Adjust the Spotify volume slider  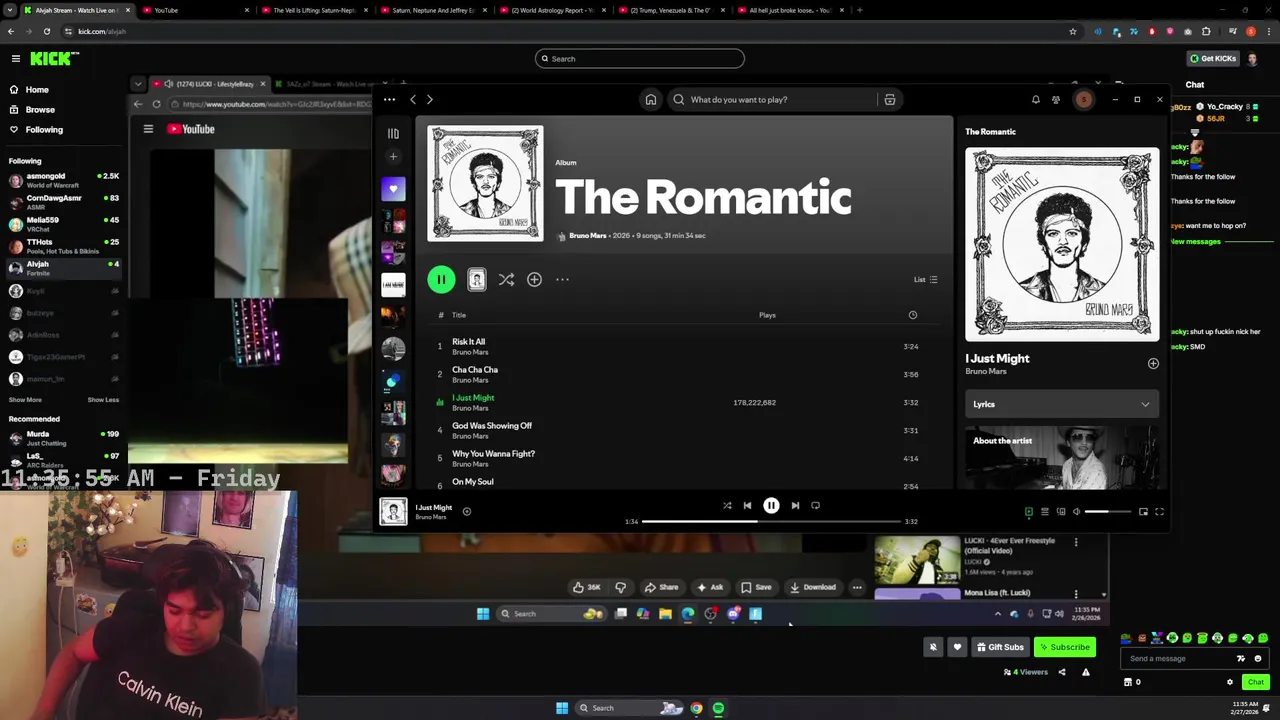(x=1110, y=512)
